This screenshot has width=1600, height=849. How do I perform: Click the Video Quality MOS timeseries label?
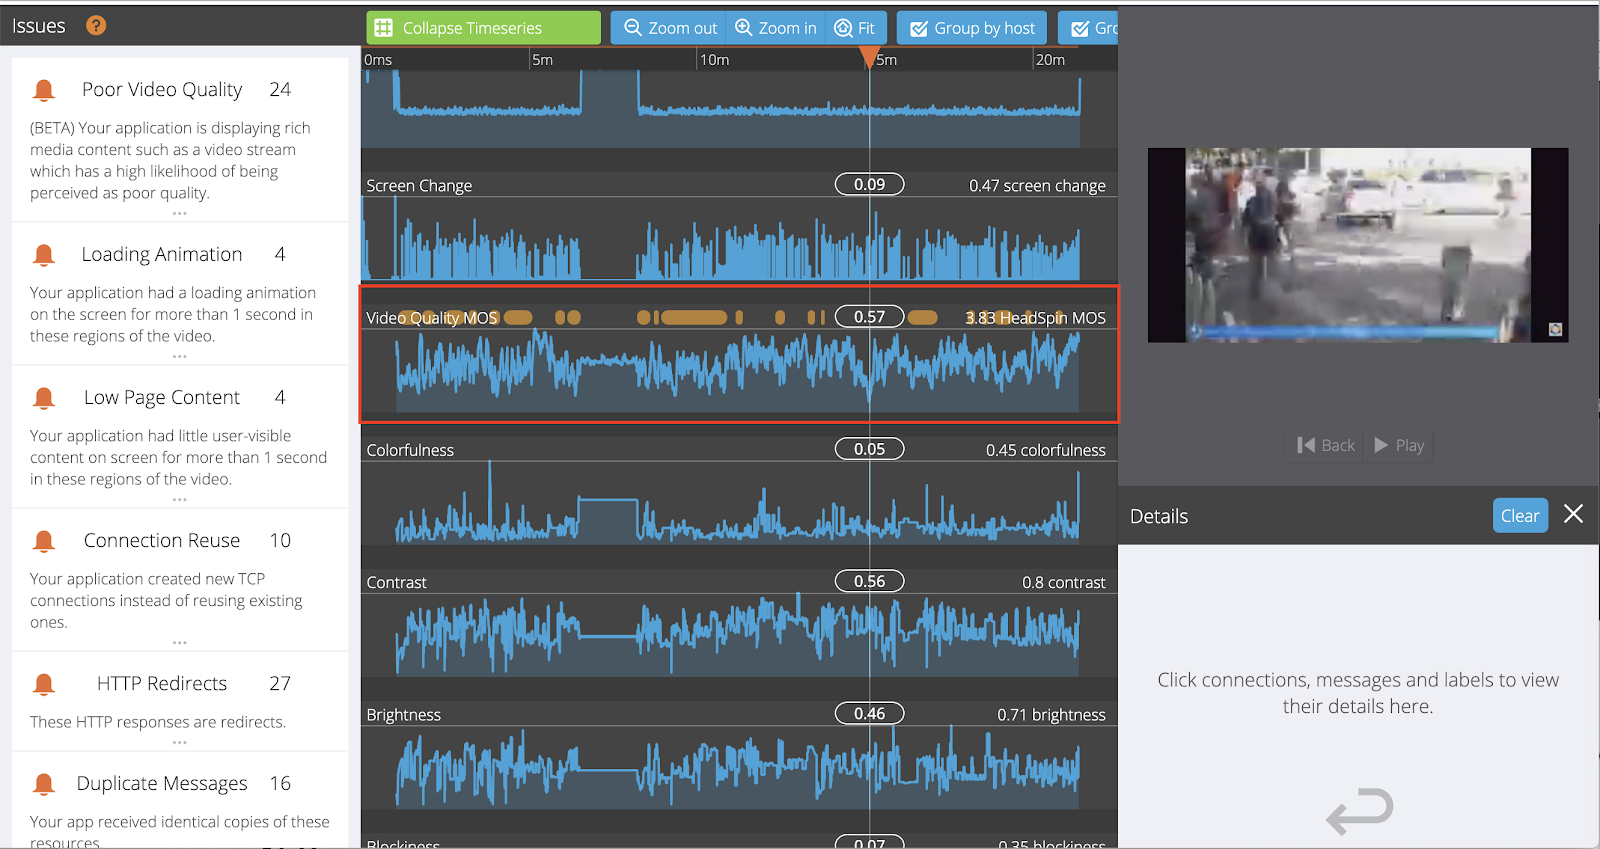click(432, 318)
